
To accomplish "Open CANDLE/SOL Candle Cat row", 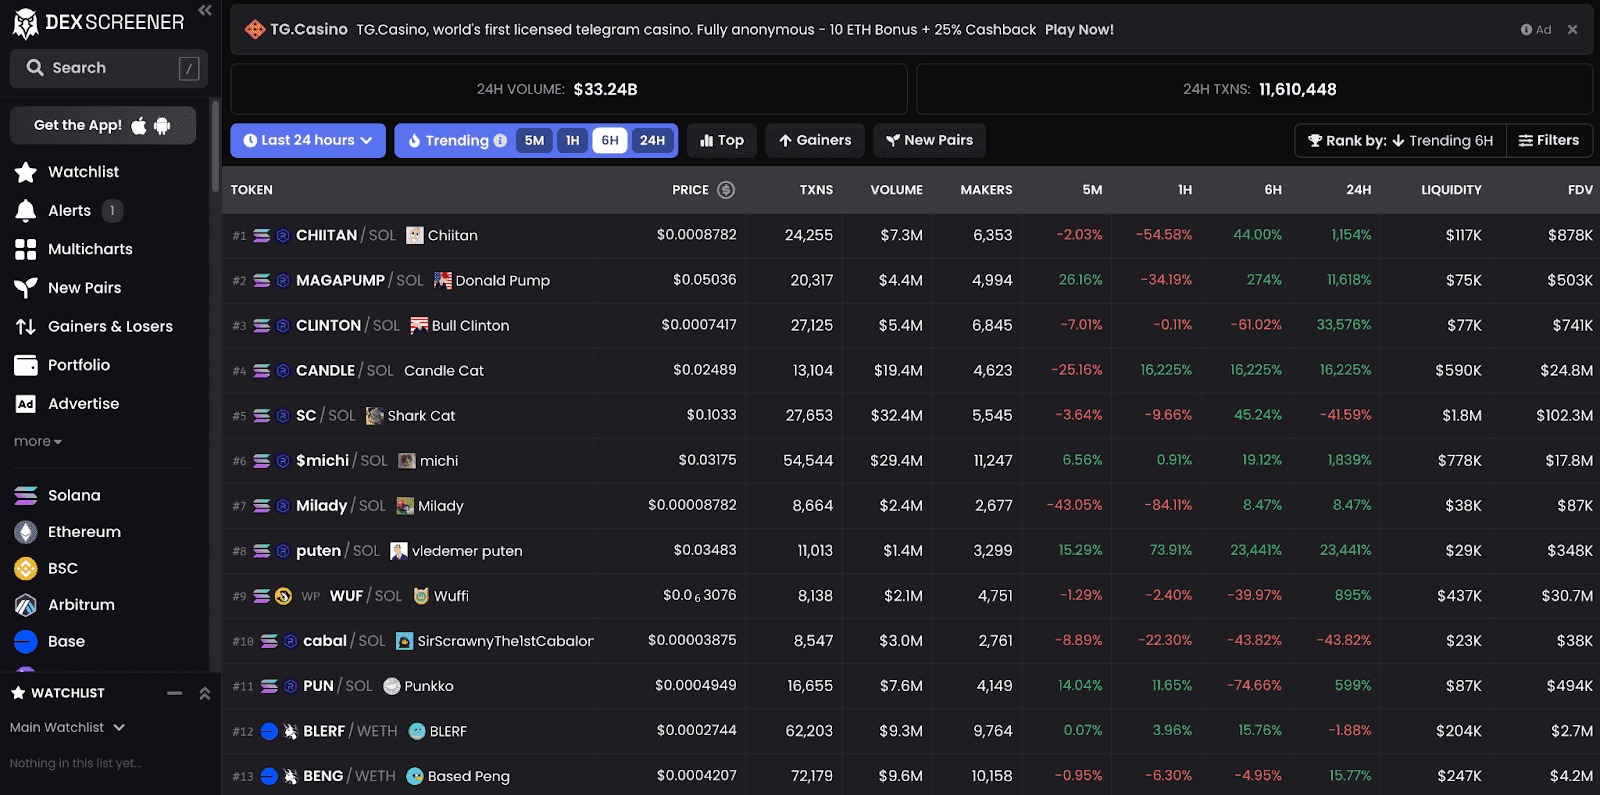I will [911, 371].
